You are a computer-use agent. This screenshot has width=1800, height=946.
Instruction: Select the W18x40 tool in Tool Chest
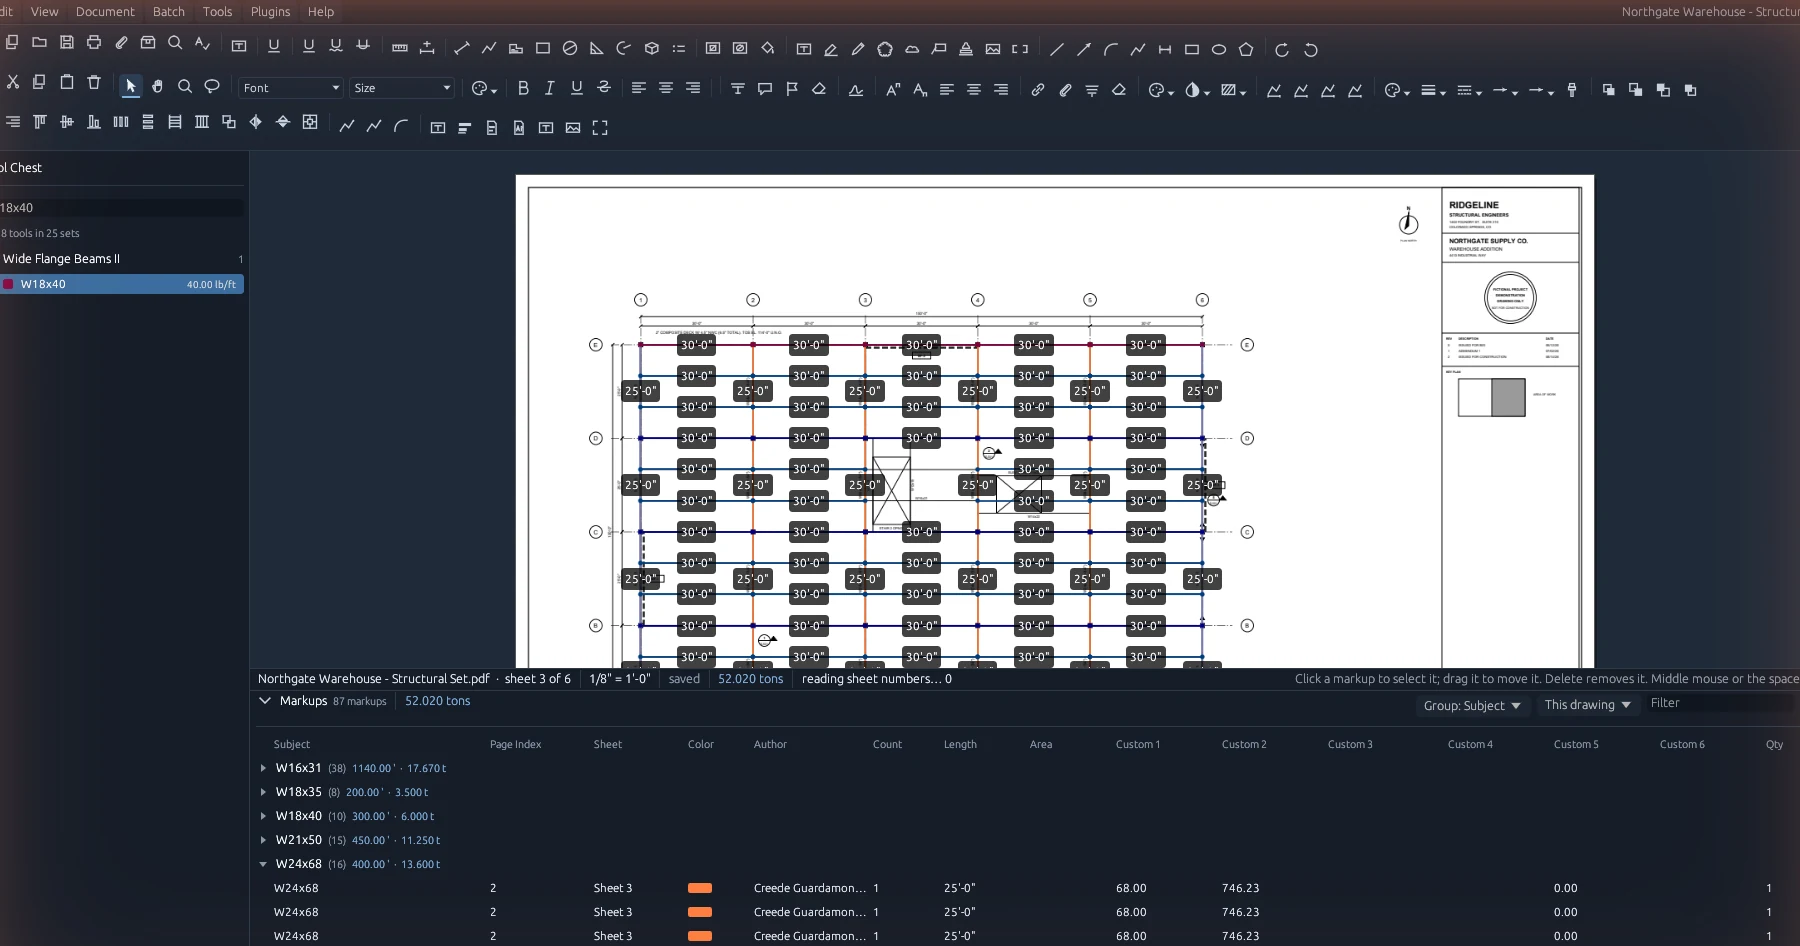122,284
